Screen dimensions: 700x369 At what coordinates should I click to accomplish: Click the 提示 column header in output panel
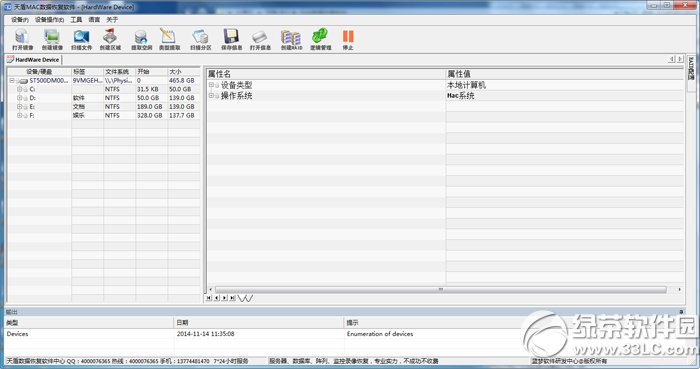tap(352, 323)
